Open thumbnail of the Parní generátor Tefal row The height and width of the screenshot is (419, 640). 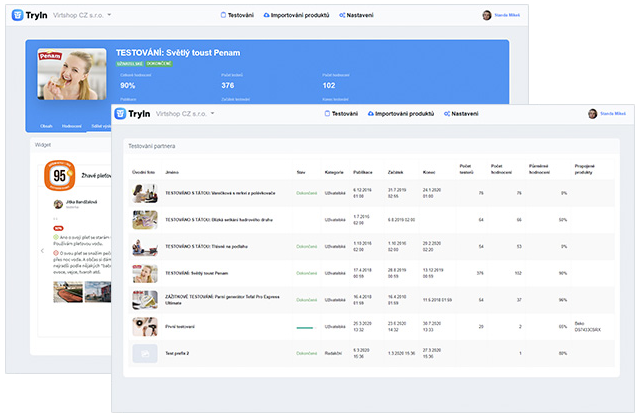pos(145,300)
